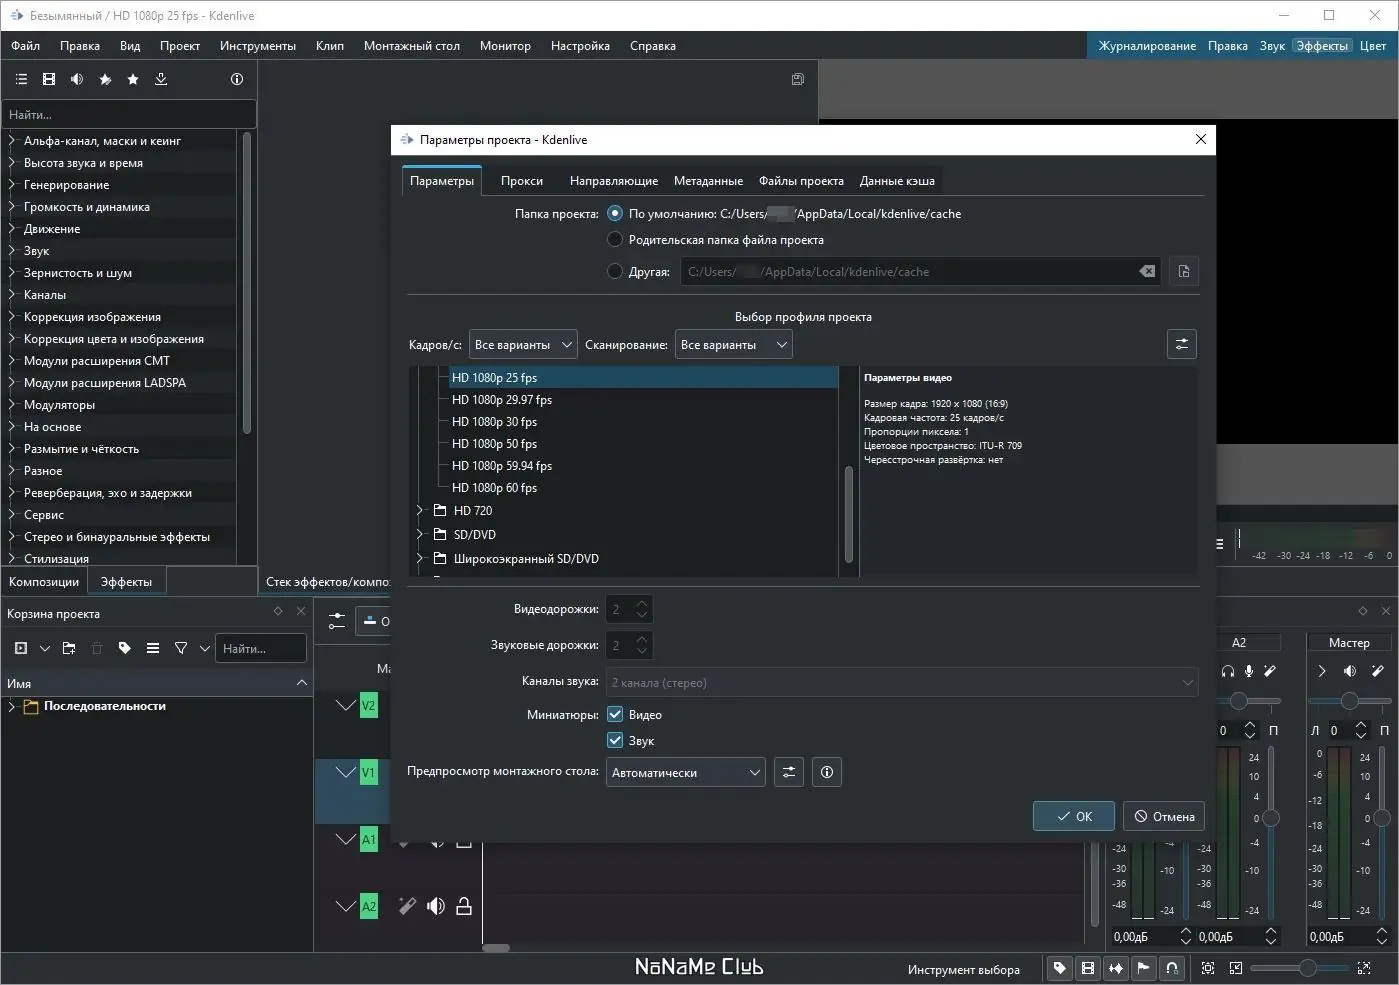
Task: Open the Монтажный стол menu
Action: (411, 46)
